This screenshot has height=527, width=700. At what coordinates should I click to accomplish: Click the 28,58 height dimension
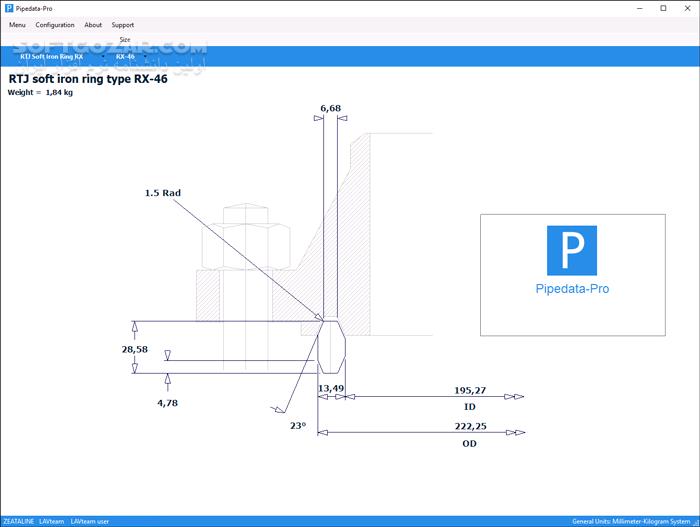pos(134,349)
